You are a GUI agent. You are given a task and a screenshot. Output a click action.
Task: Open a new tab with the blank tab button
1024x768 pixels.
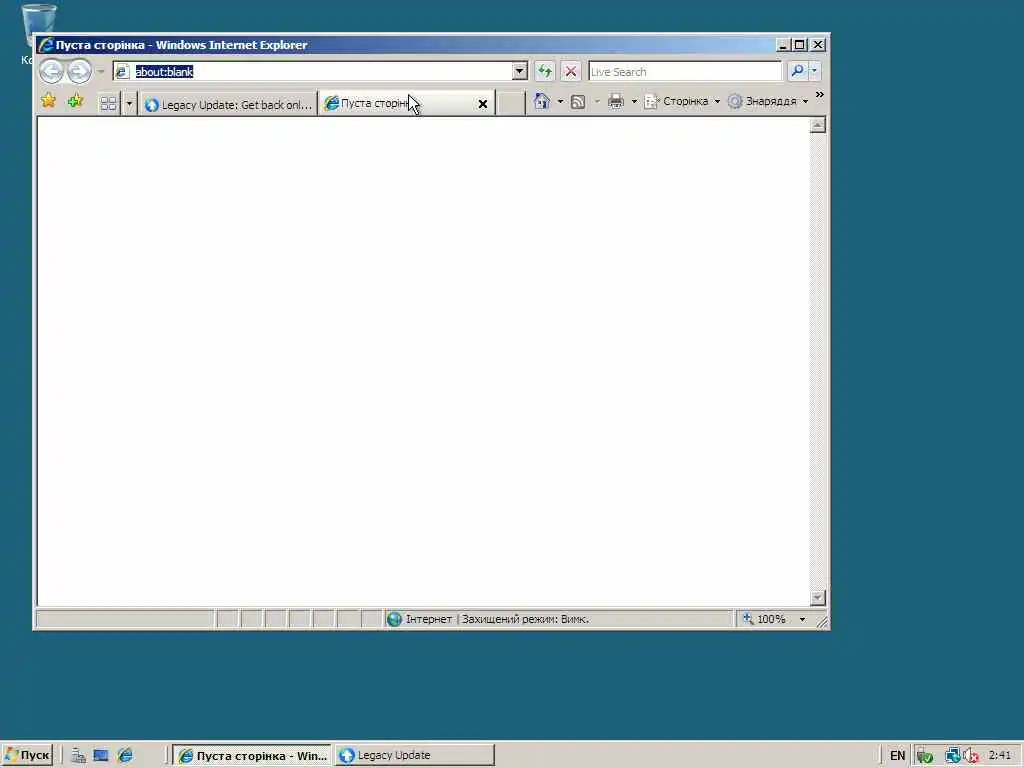point(511,103)
